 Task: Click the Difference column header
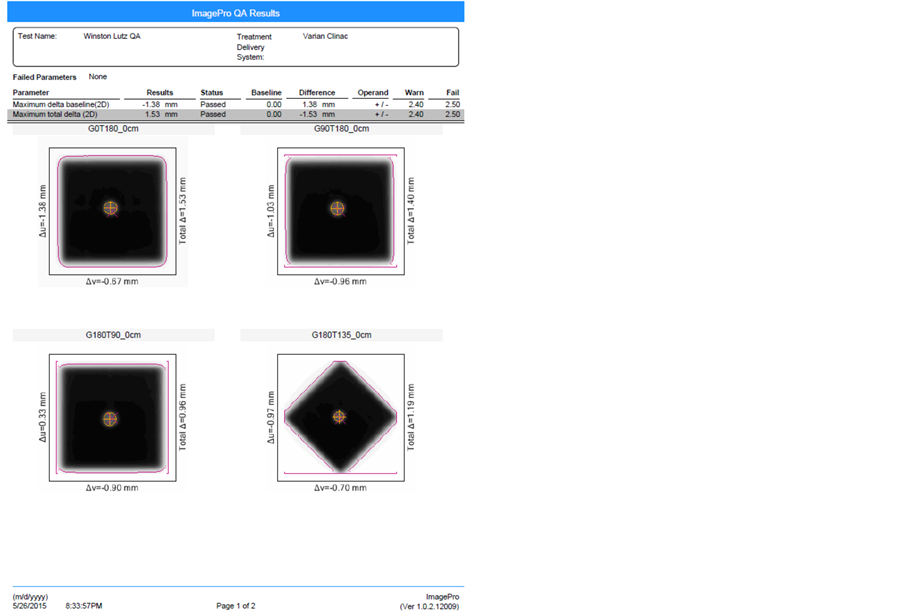coord(317,93)
